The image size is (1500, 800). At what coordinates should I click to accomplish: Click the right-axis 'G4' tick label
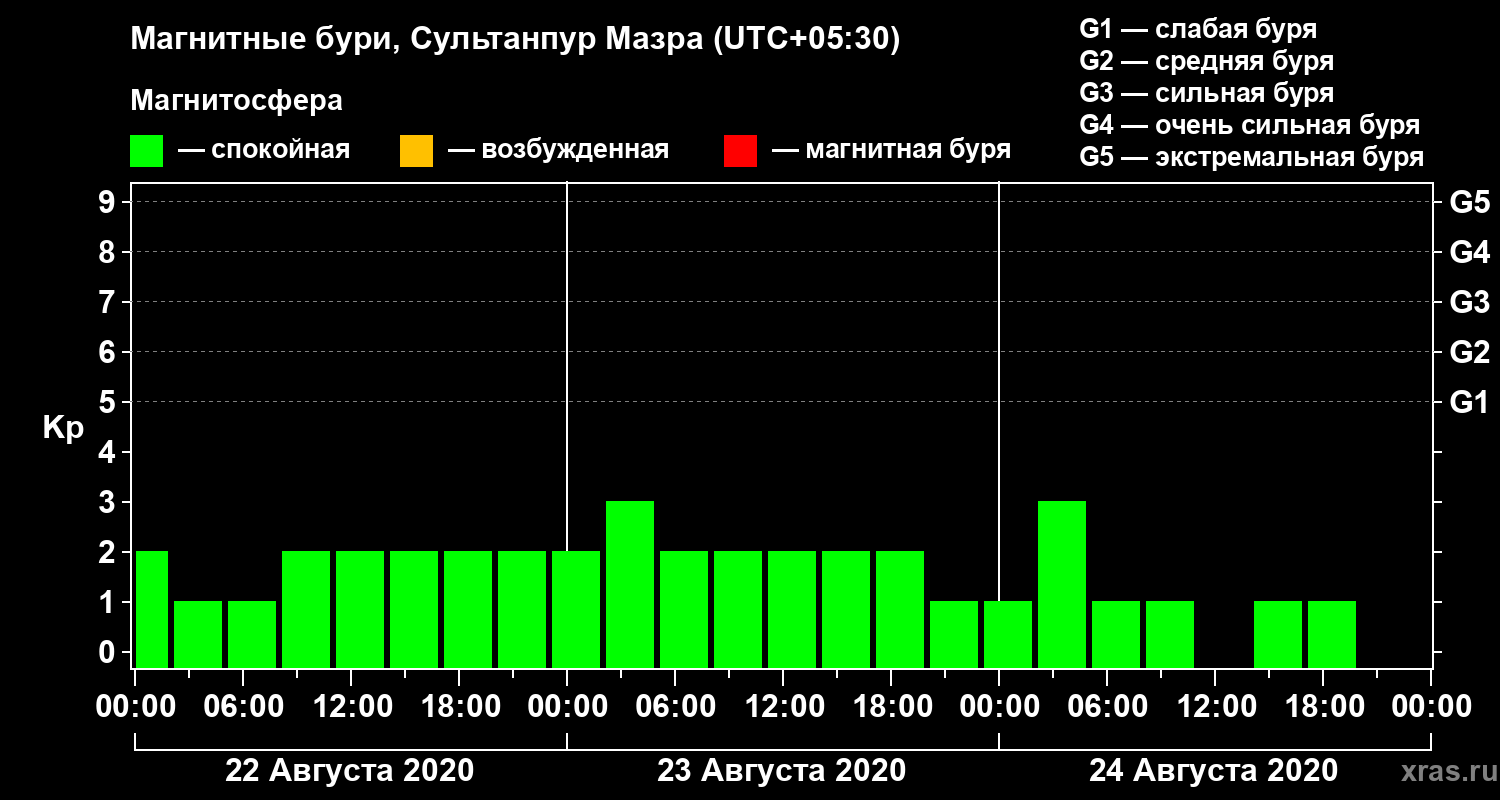[x=1469, y=253]
